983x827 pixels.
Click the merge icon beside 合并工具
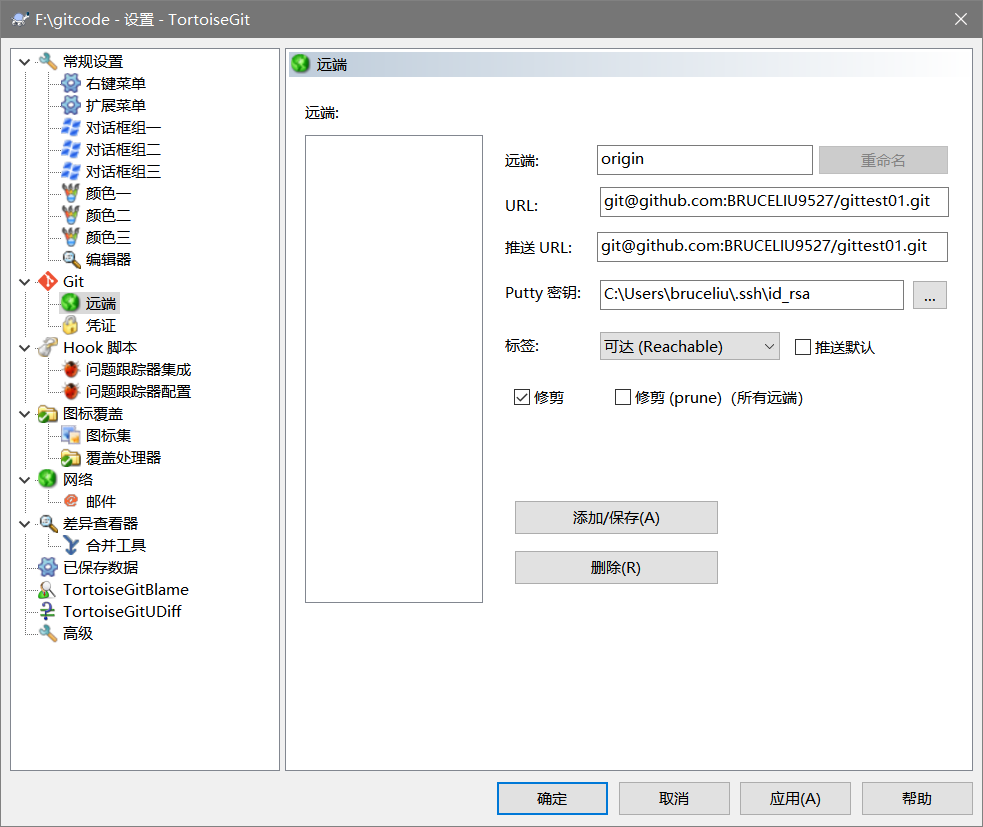point(71,545)
